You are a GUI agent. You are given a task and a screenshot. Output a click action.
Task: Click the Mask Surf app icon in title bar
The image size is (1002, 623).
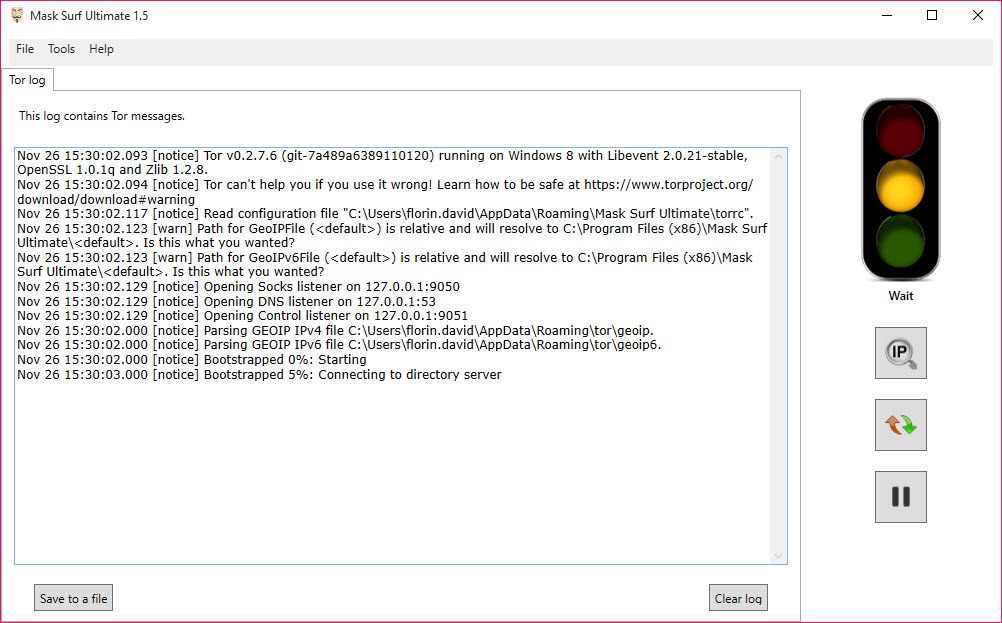(x=17, y=15)
